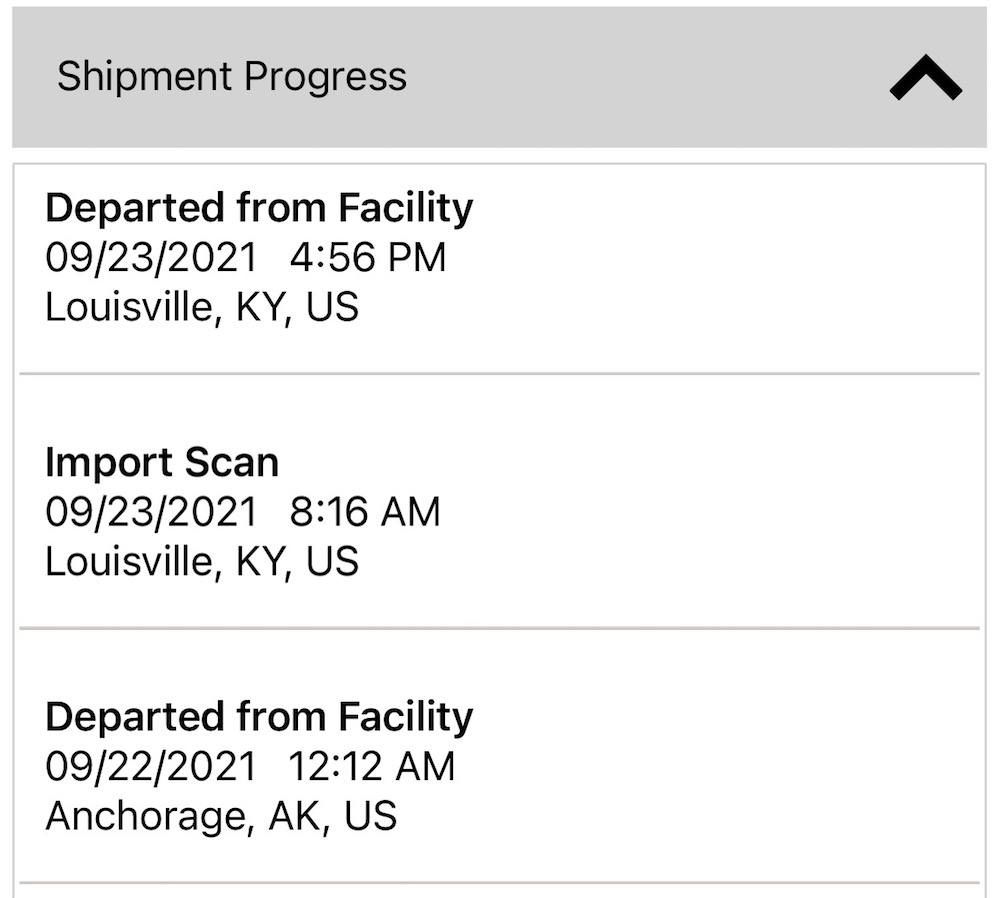This screenshot has width=1000, height=898.
Task: Click divider line below Anchorage entry
Action: [500, 883]
